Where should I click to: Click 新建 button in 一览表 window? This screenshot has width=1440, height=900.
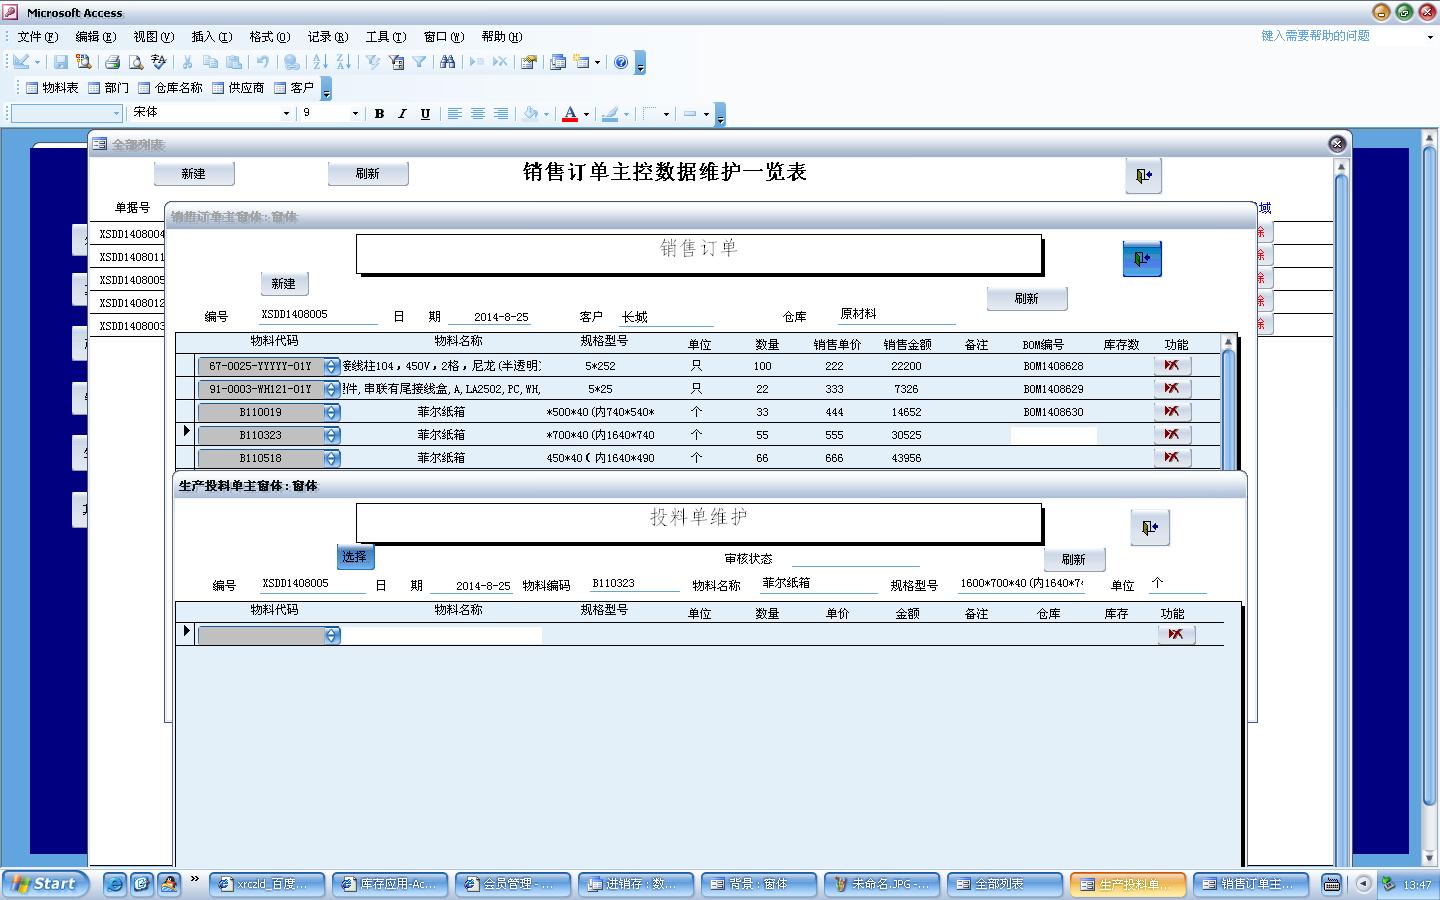click(x=194, y=174)
